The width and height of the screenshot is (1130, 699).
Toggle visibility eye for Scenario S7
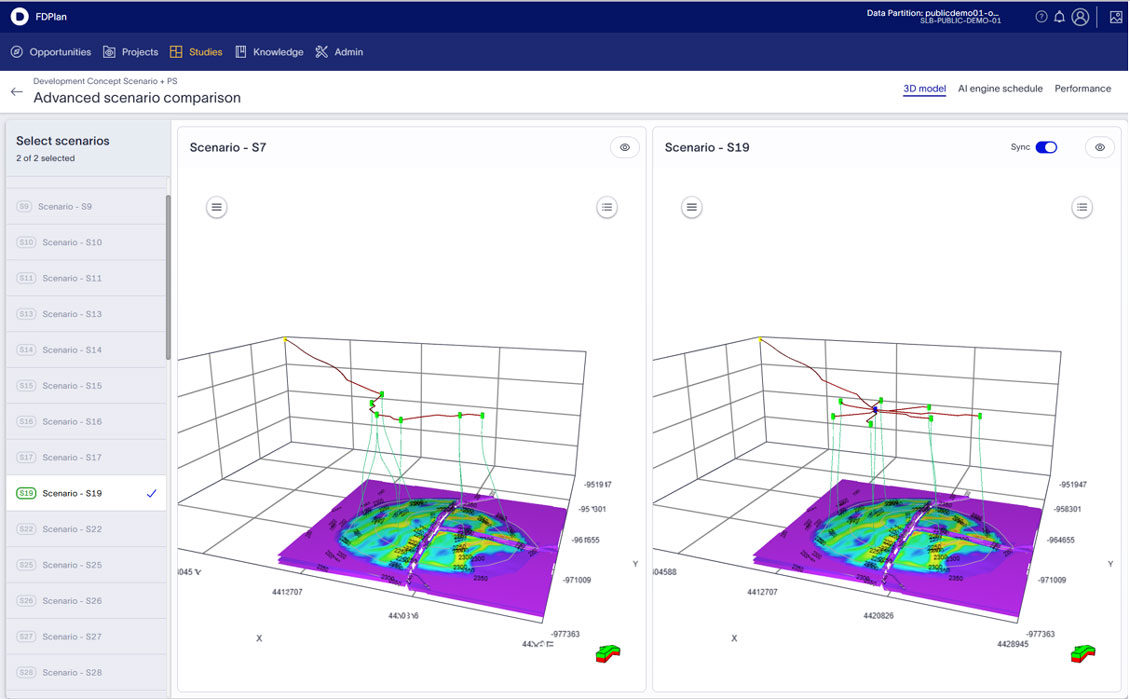pos(625,147)
